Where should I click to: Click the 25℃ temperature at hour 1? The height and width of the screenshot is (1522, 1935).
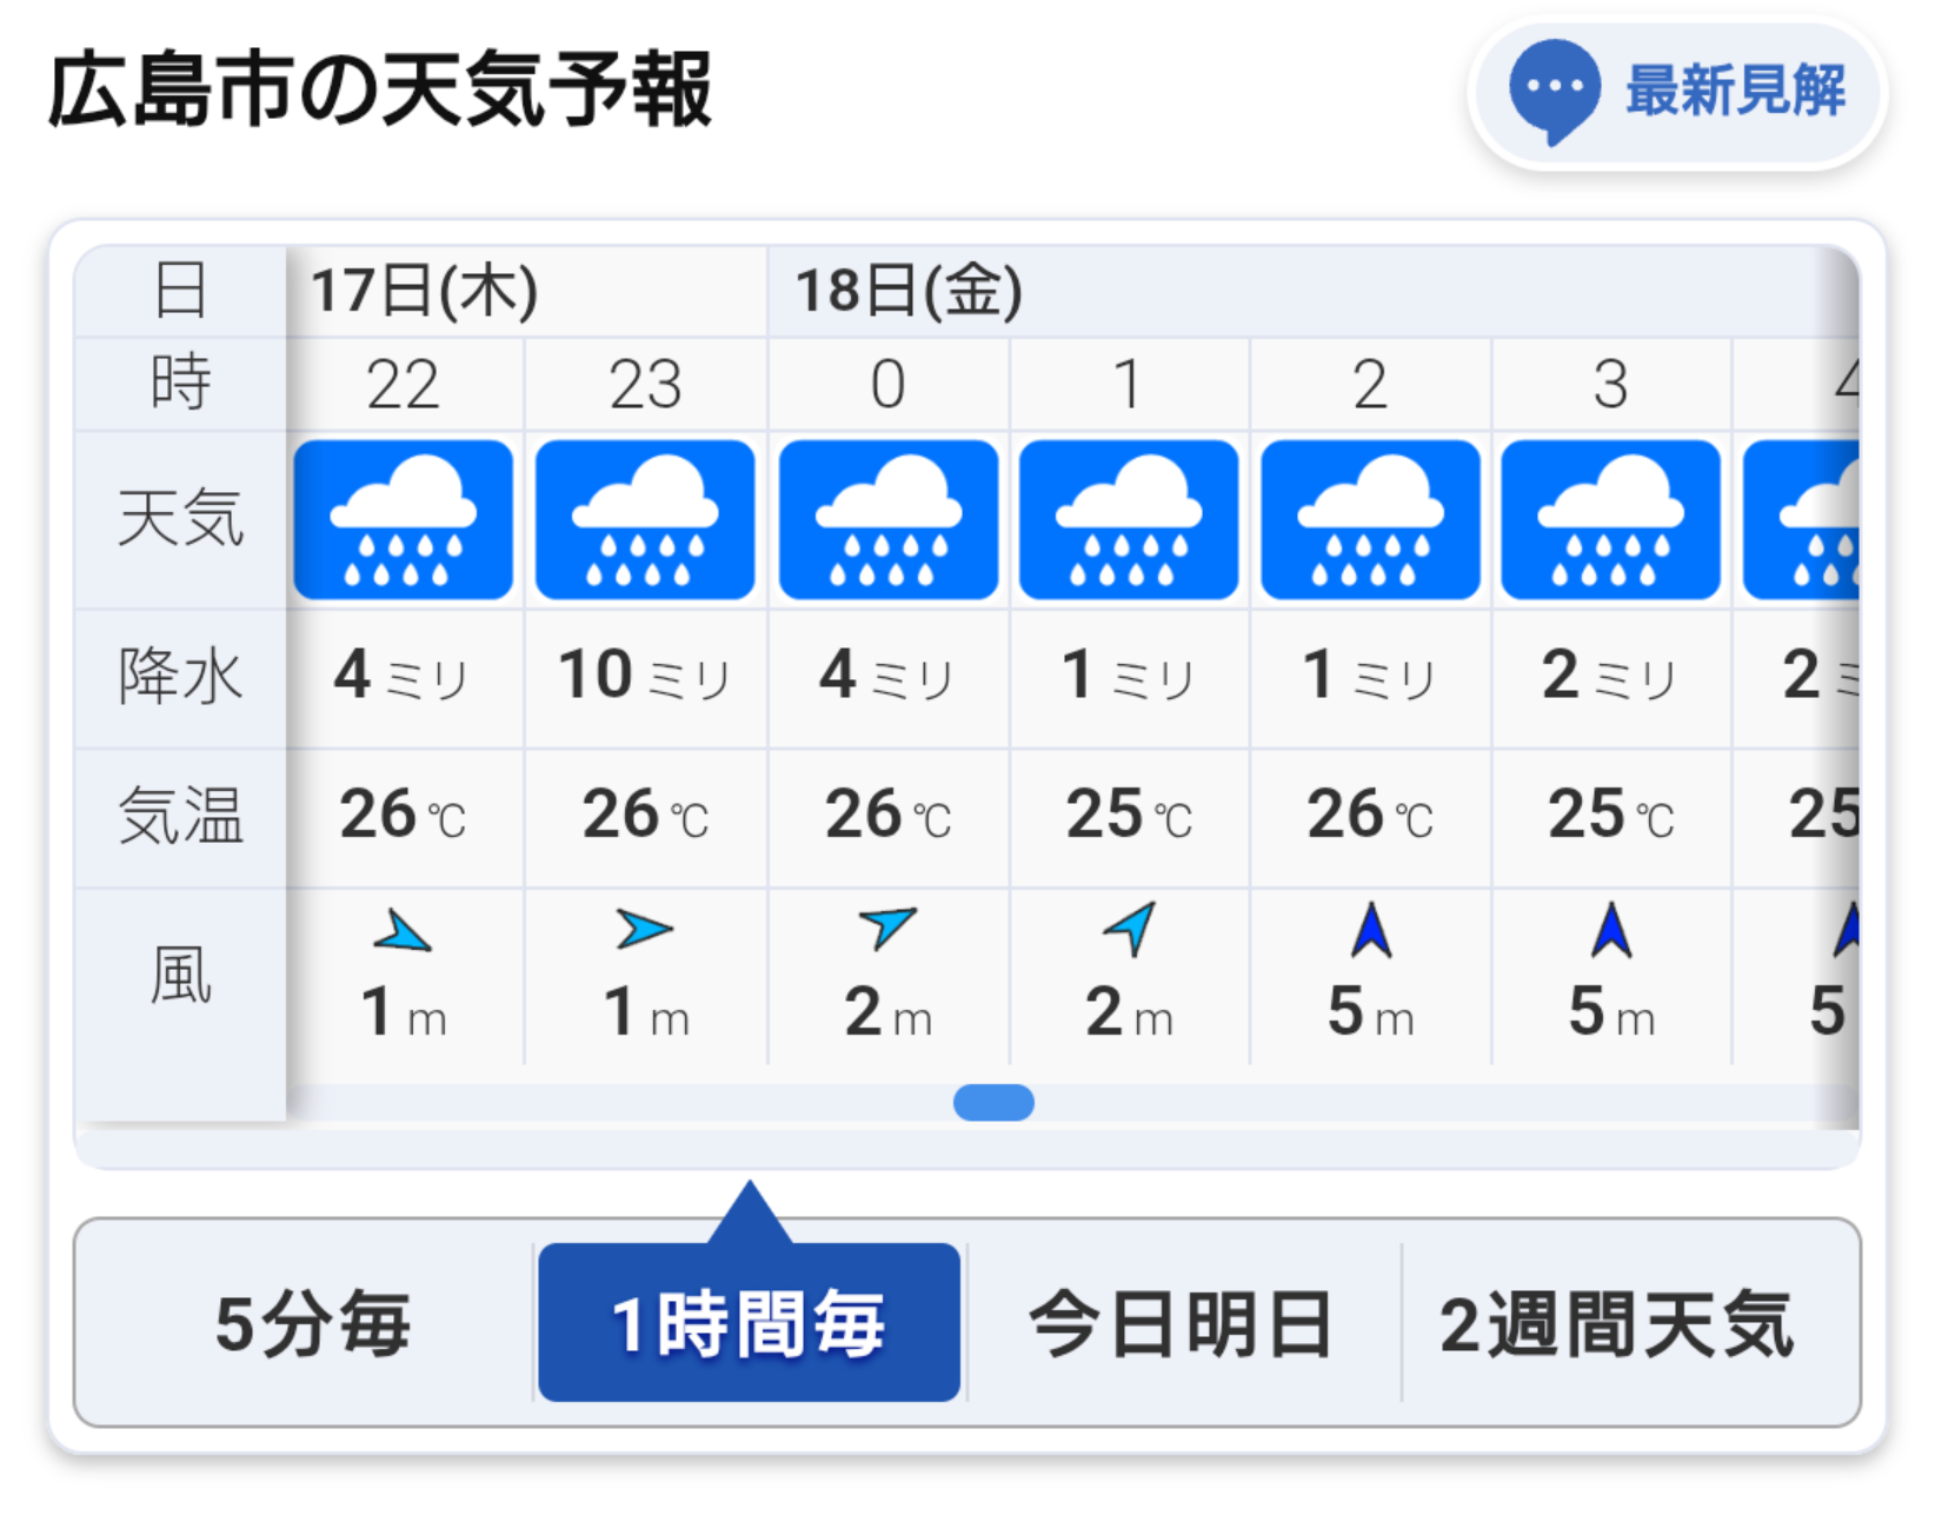pyautogui.click(x=1129, y=814)
